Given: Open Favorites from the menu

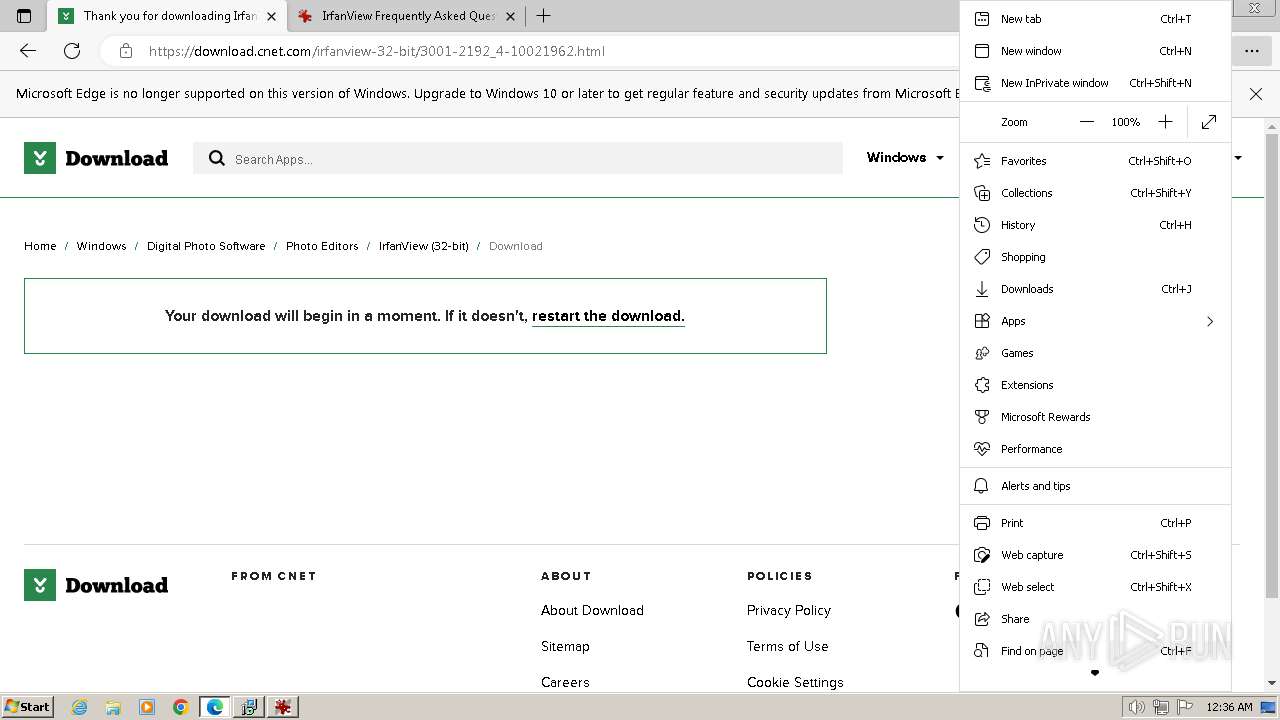Looking at the screenshot, I should click(1095, 161).
